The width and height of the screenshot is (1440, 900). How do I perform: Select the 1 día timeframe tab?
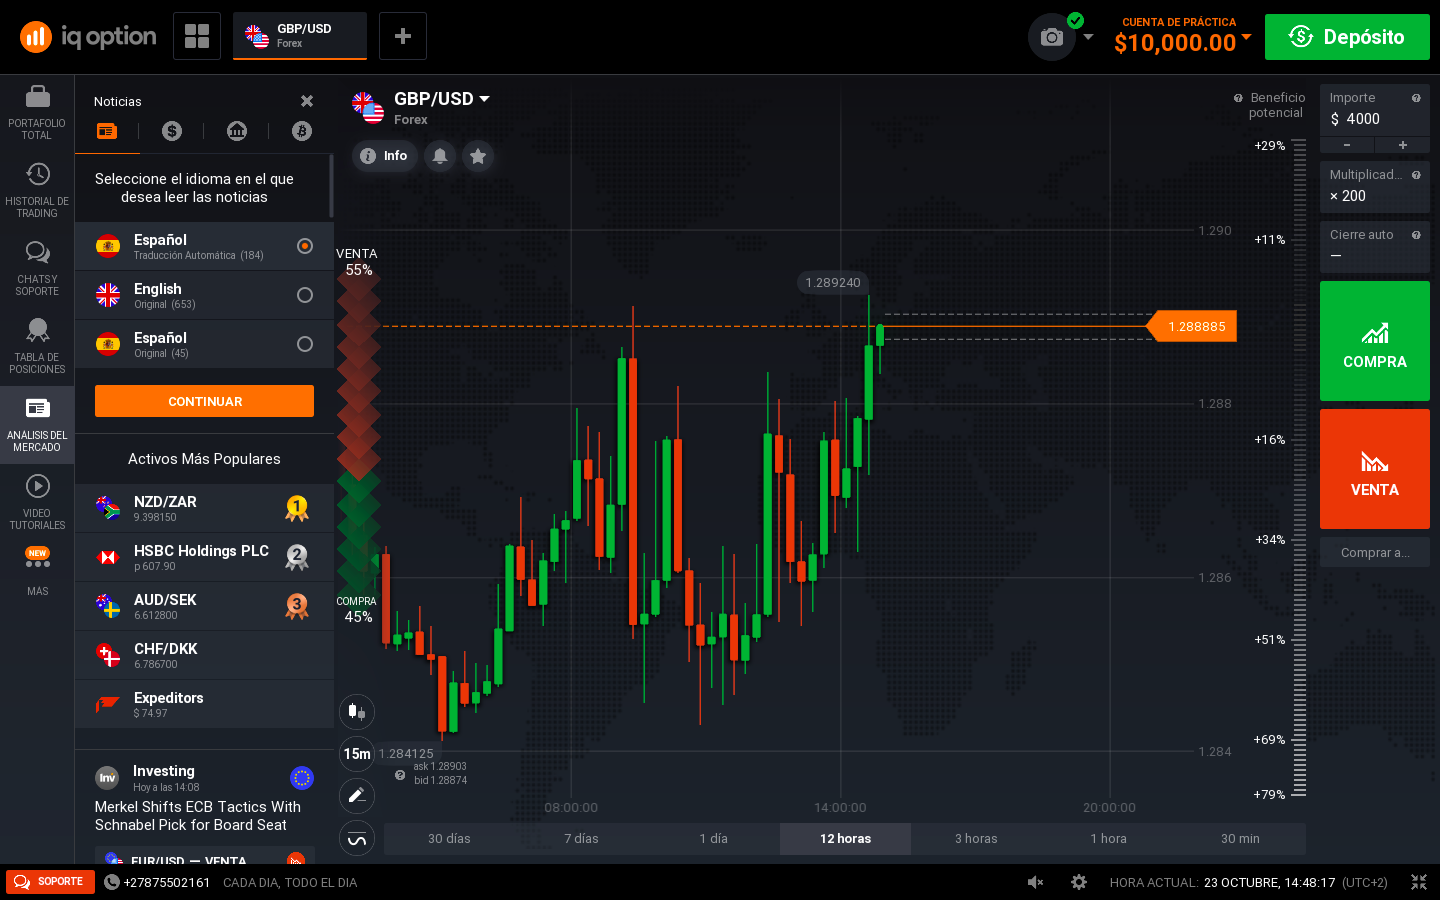(713, 839)
